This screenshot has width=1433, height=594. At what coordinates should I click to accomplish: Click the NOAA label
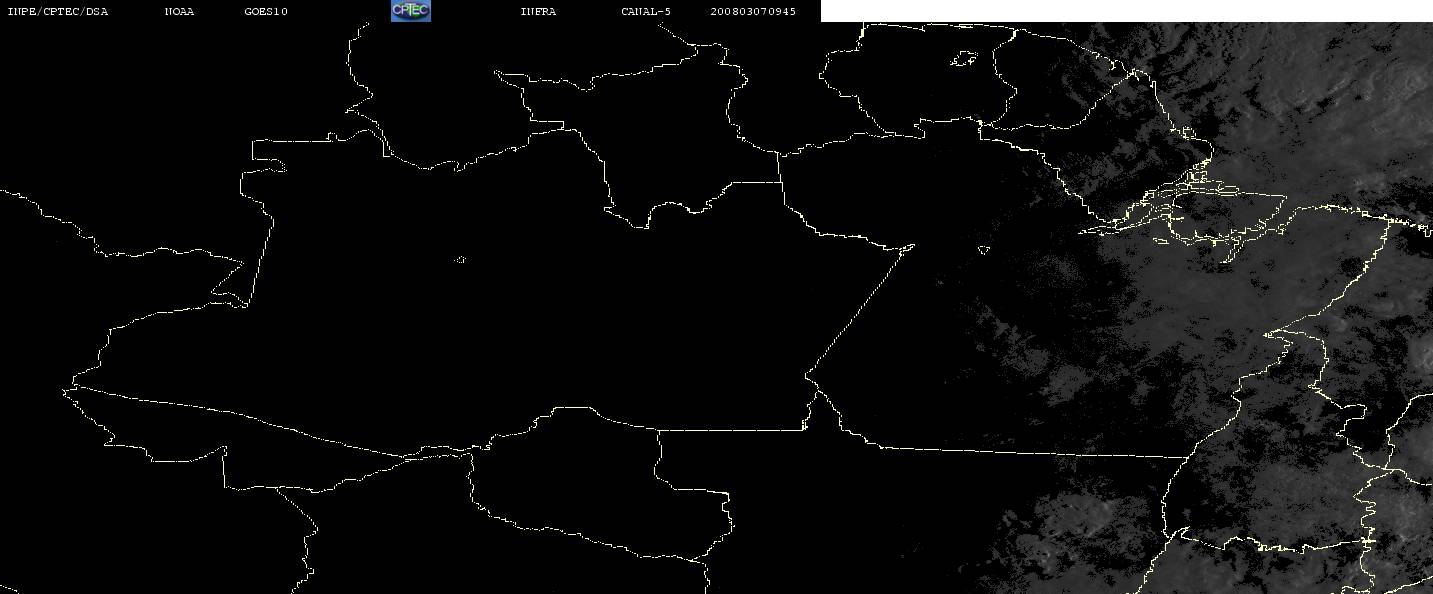[x=179, y=12]
